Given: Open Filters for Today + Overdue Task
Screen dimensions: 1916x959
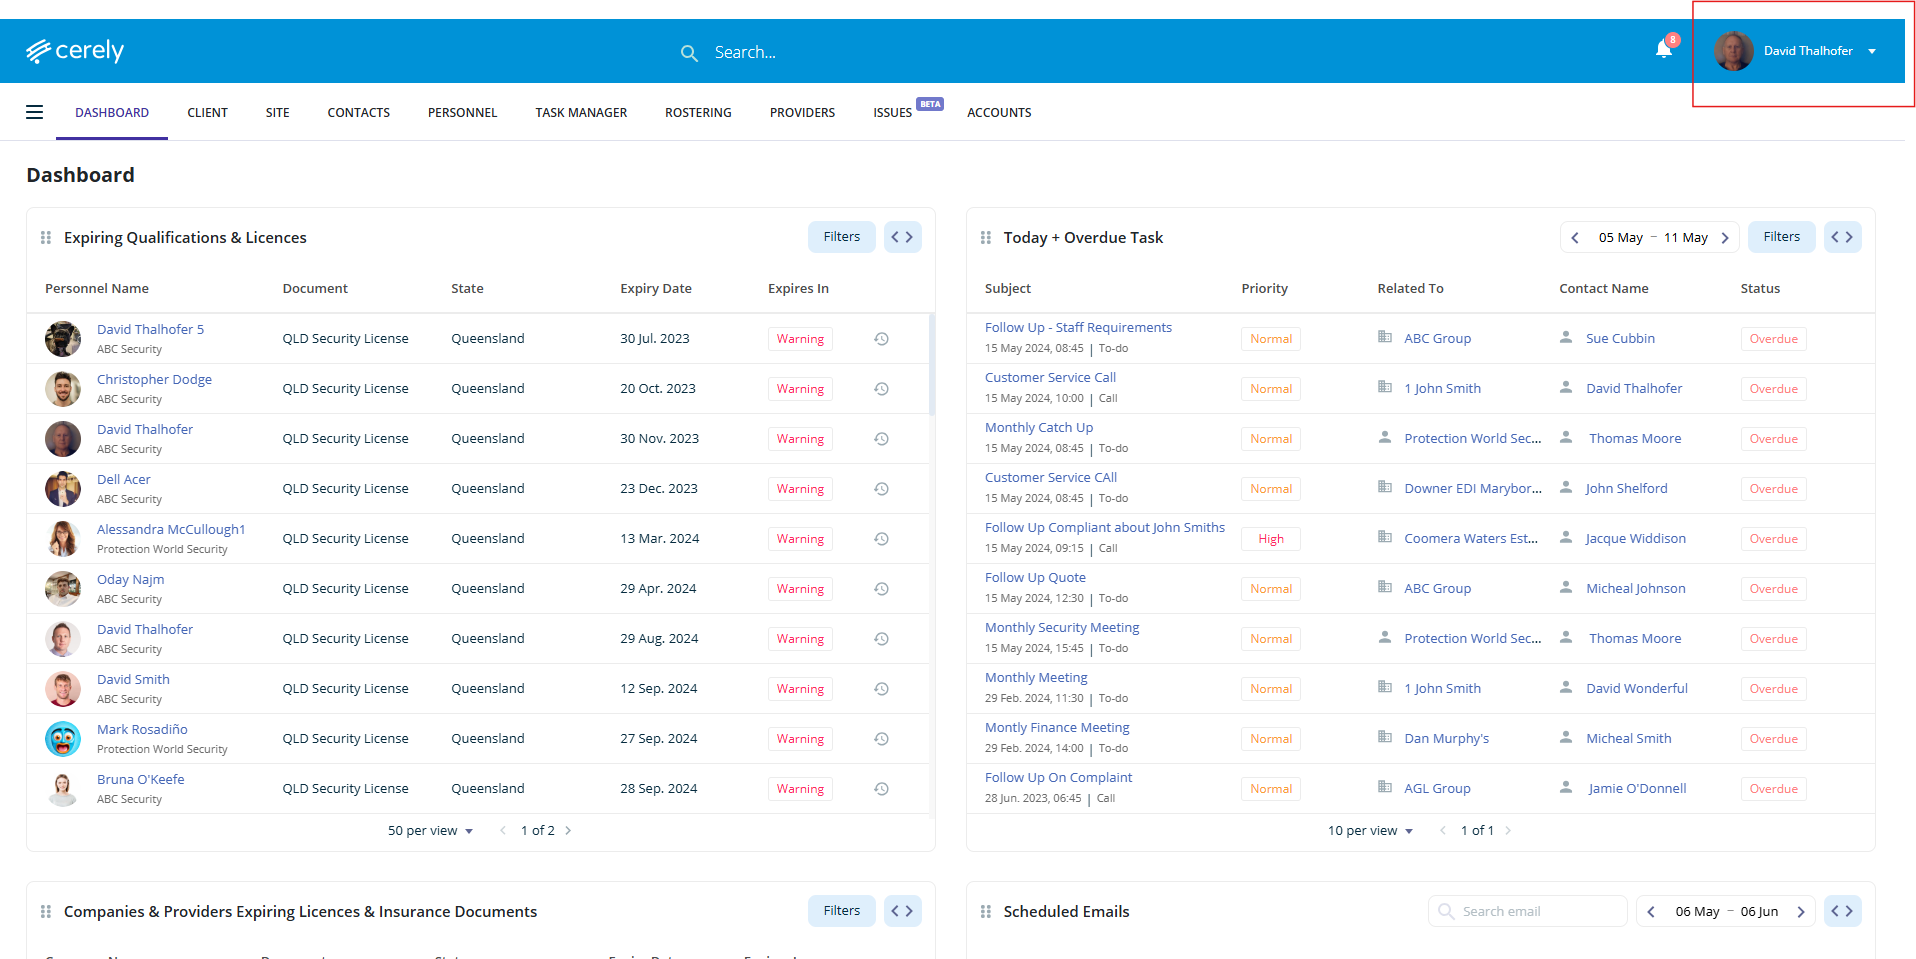Looking at the screenshot, I should pyautogui.click(x=1781, y=237).
